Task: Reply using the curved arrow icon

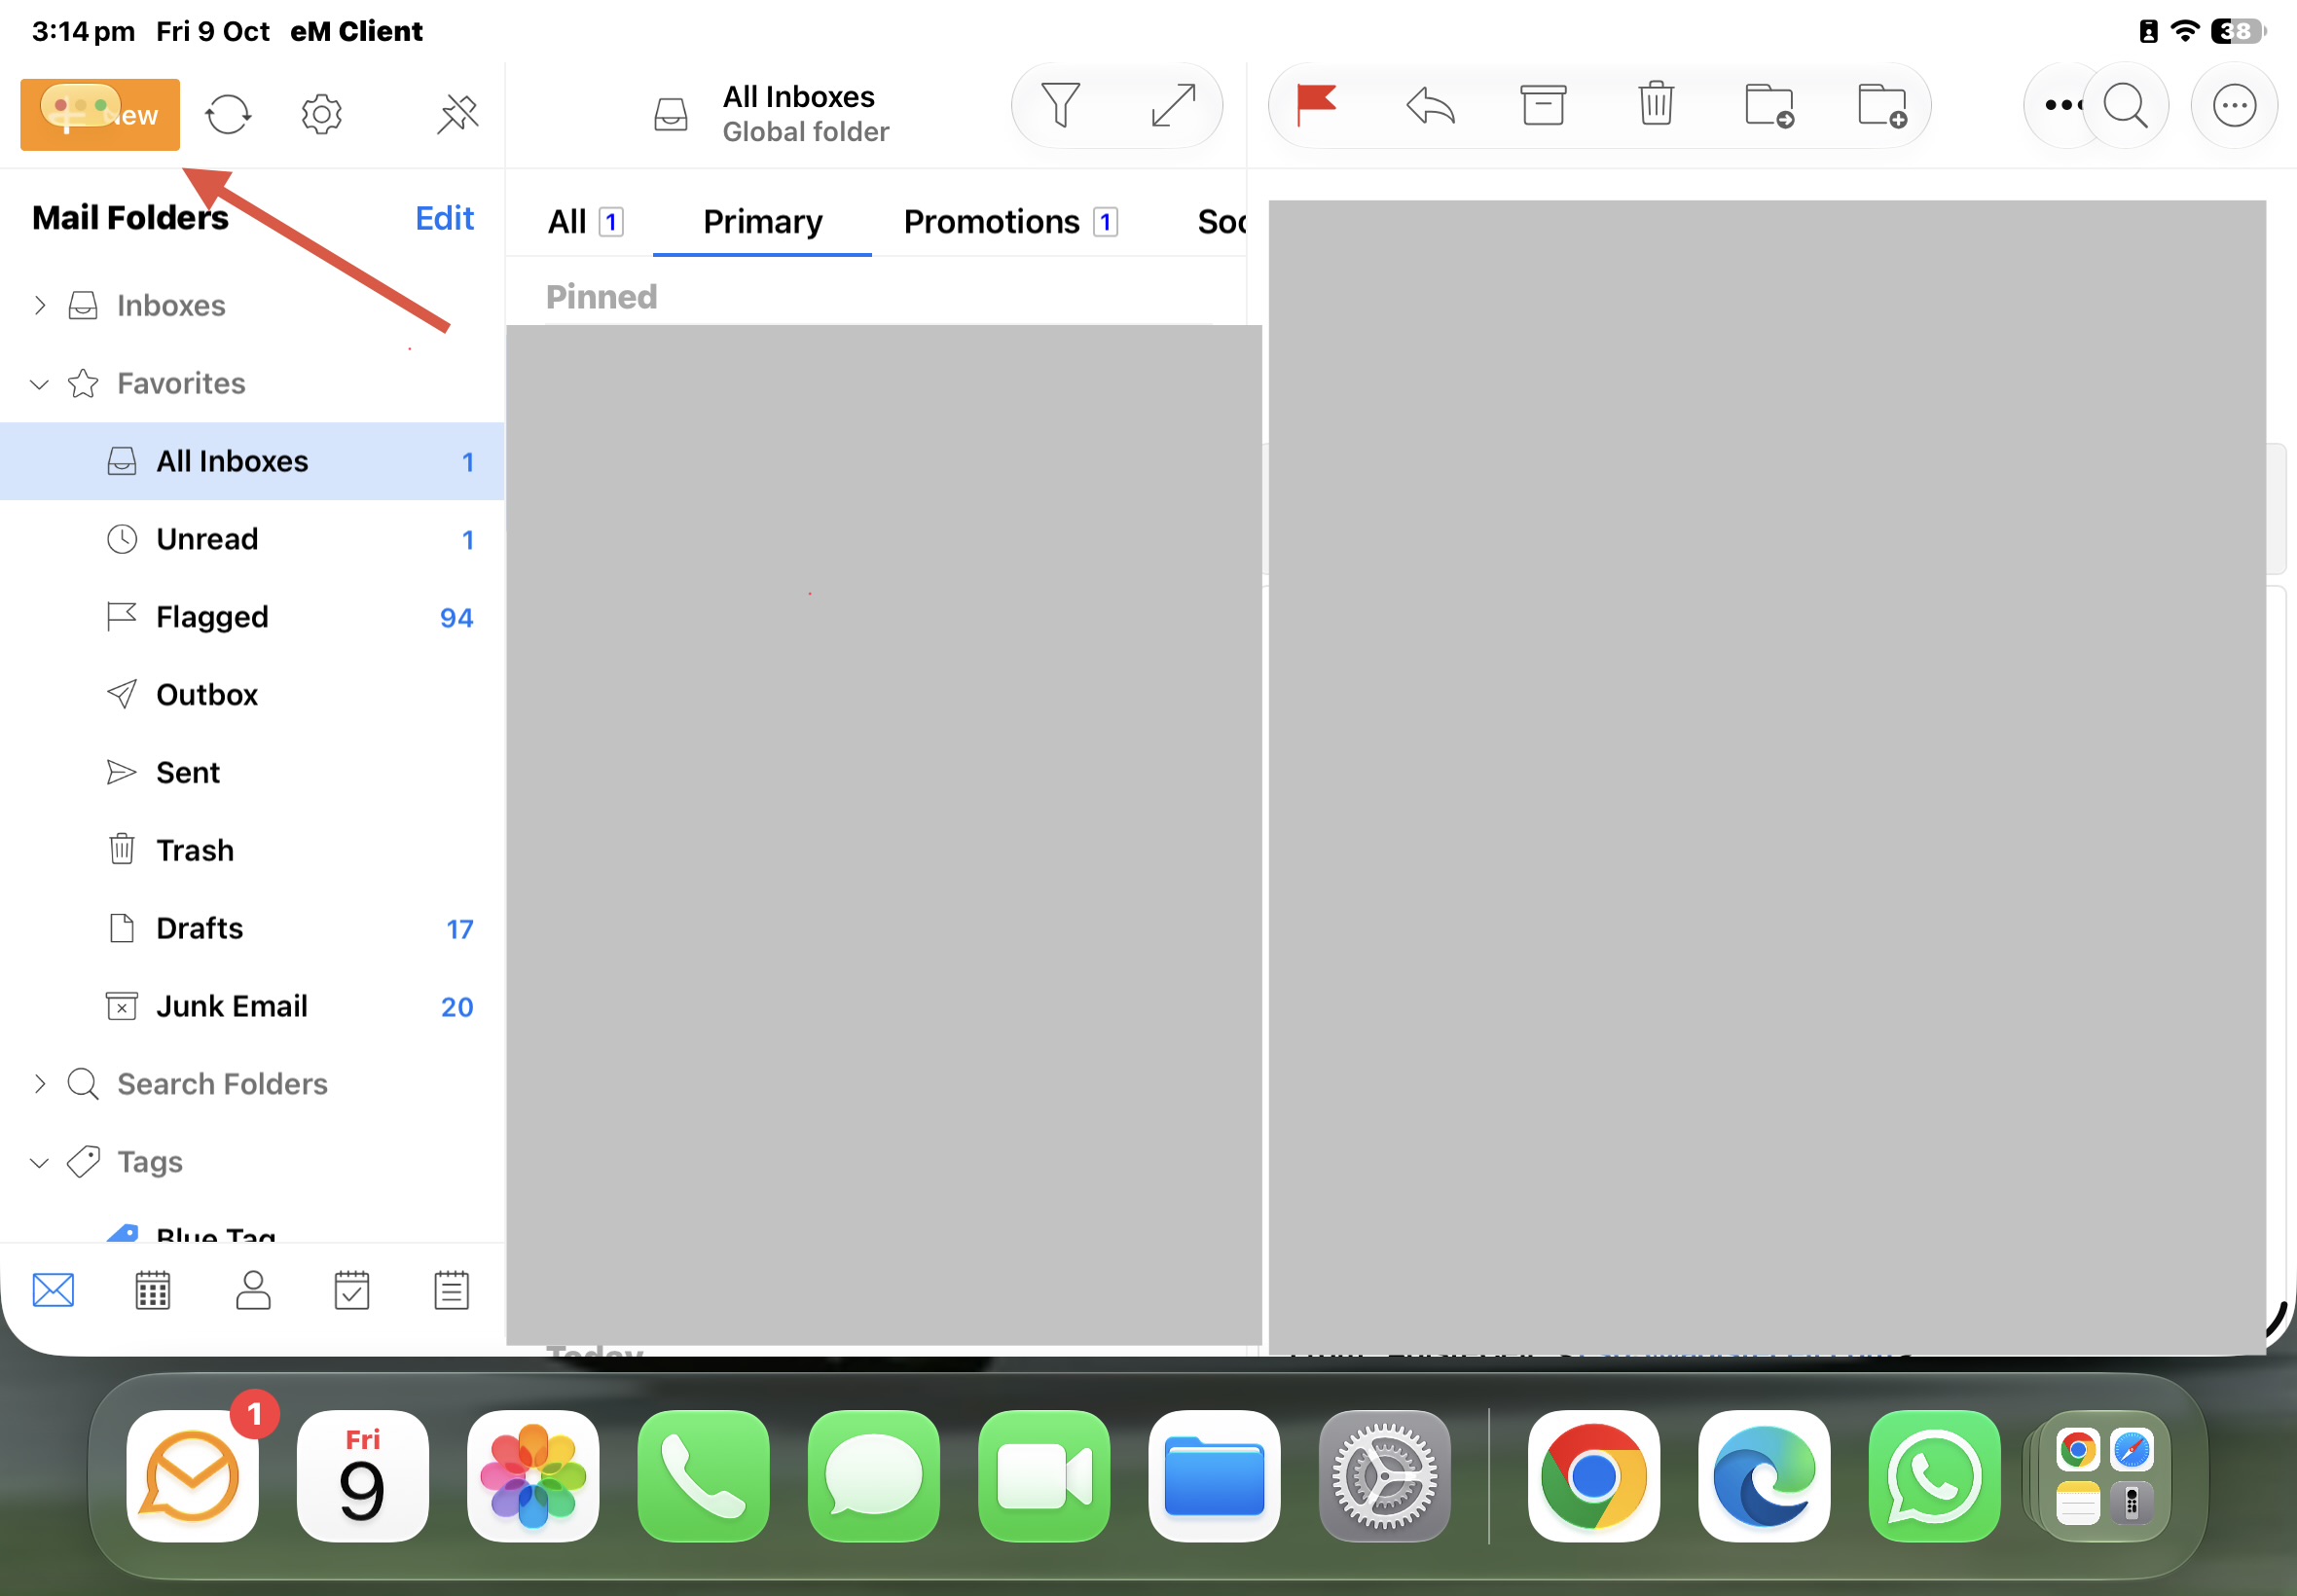Action: click(1430, 106)
